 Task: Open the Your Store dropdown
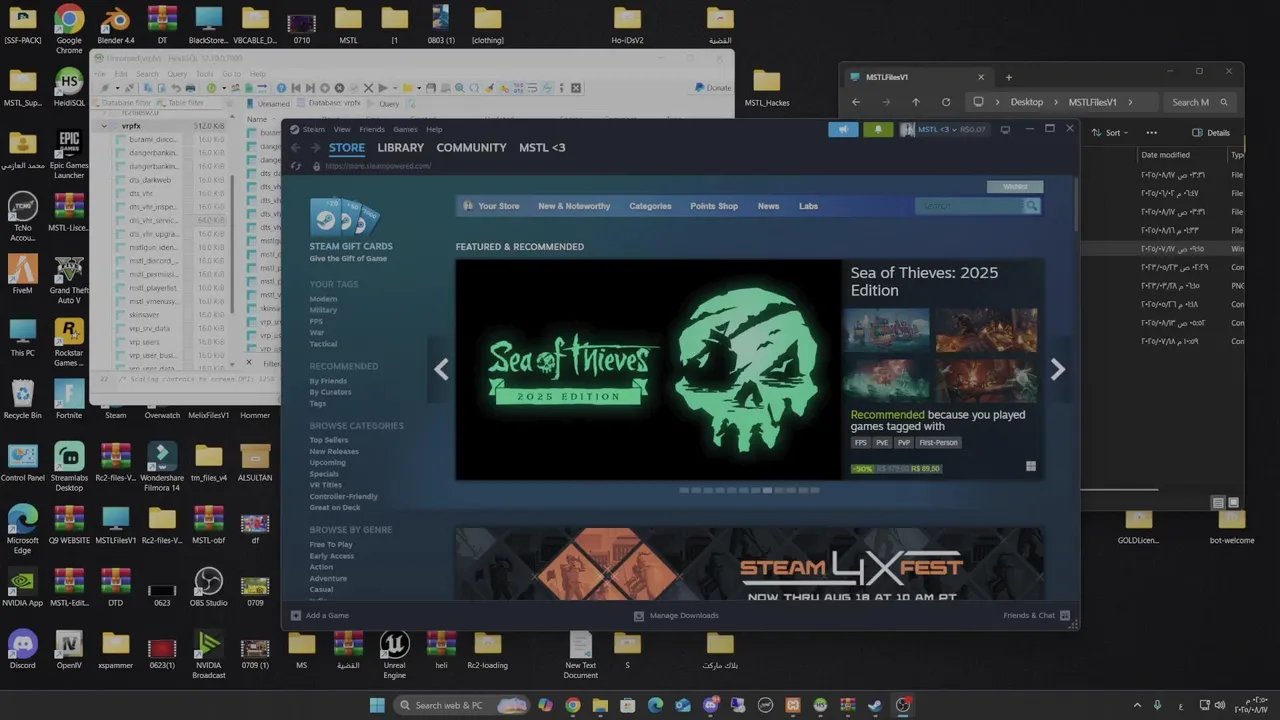[498, 206]
